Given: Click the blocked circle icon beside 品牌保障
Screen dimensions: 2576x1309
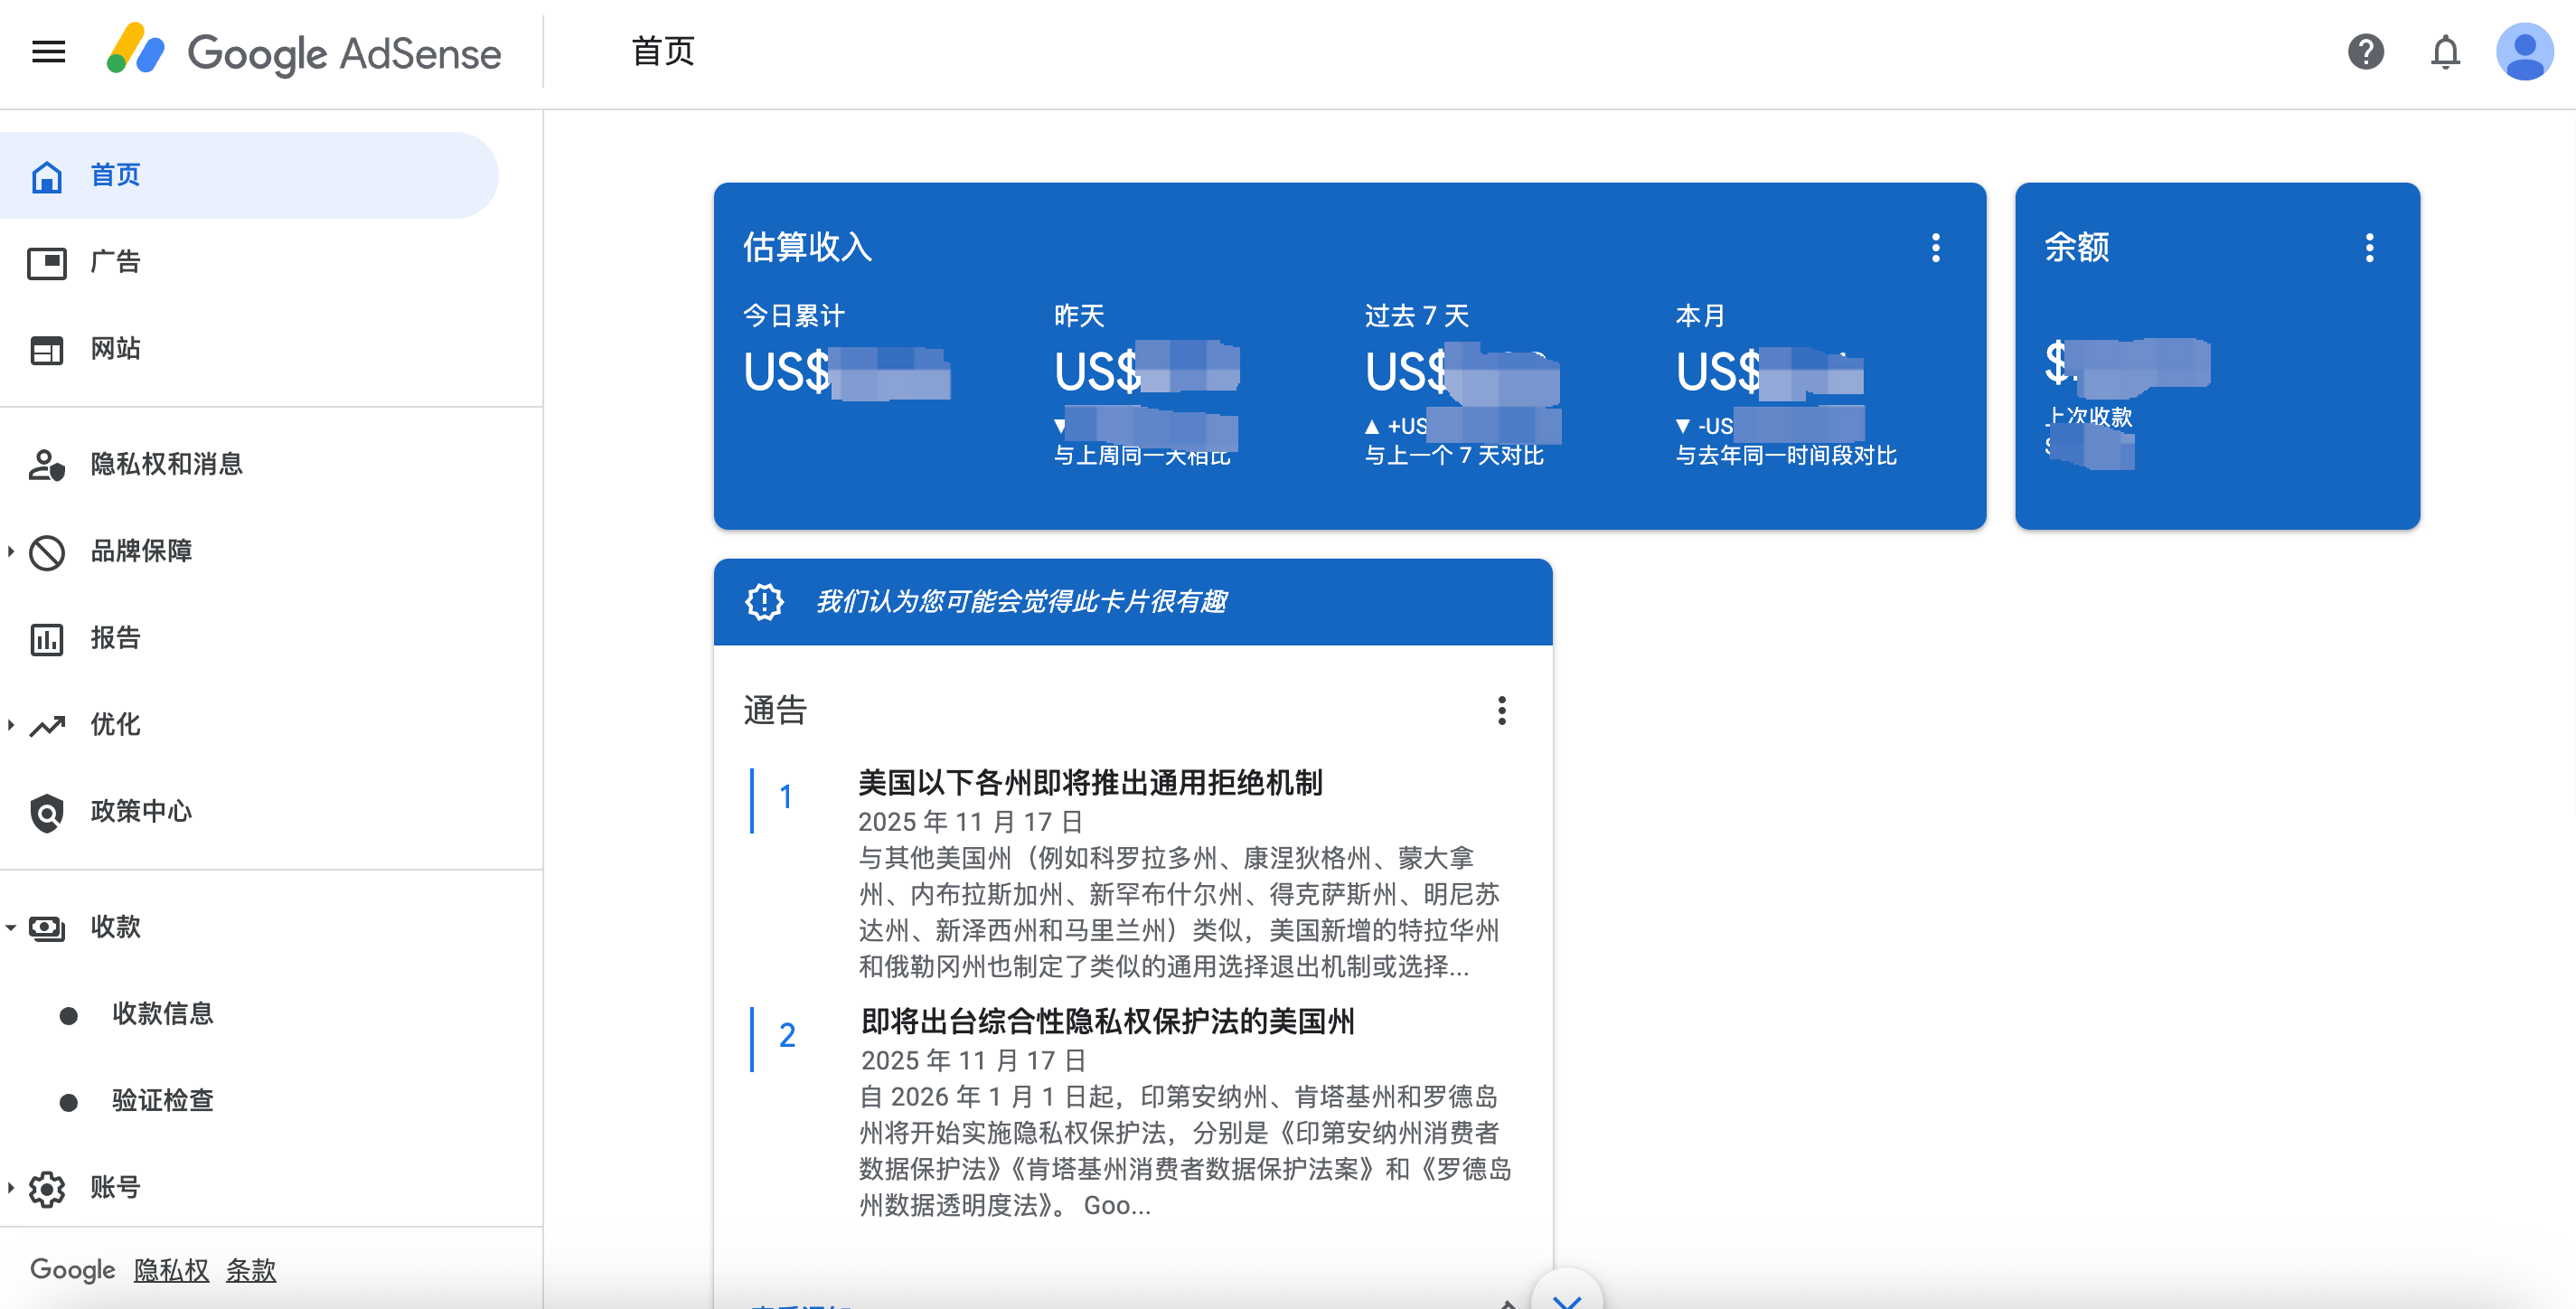Looking at the screenshot, I should click(x=46, y=552).
